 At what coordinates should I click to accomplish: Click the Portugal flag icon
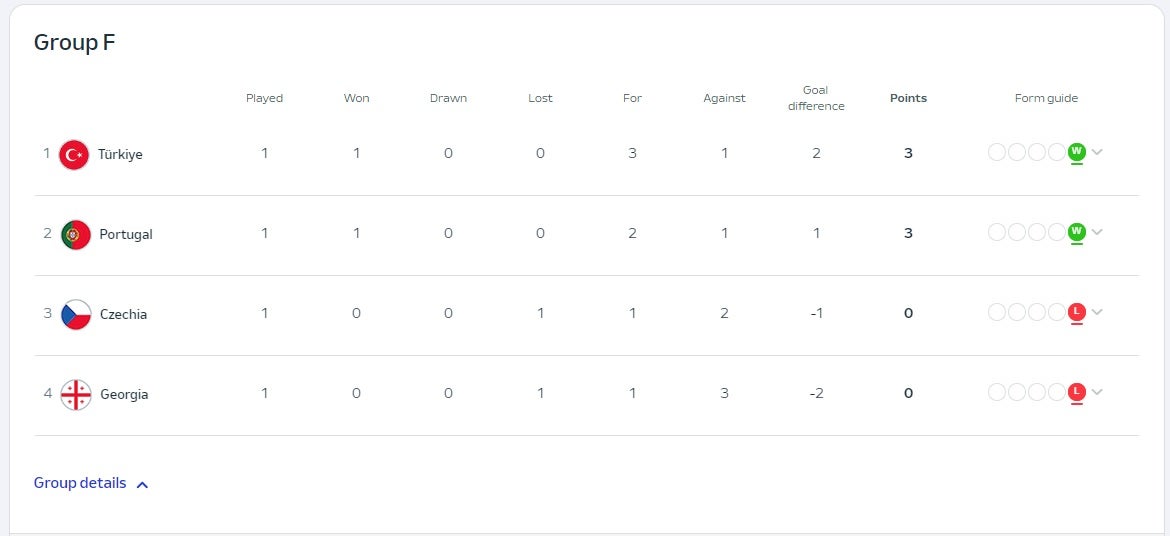[x=75, y=234]
